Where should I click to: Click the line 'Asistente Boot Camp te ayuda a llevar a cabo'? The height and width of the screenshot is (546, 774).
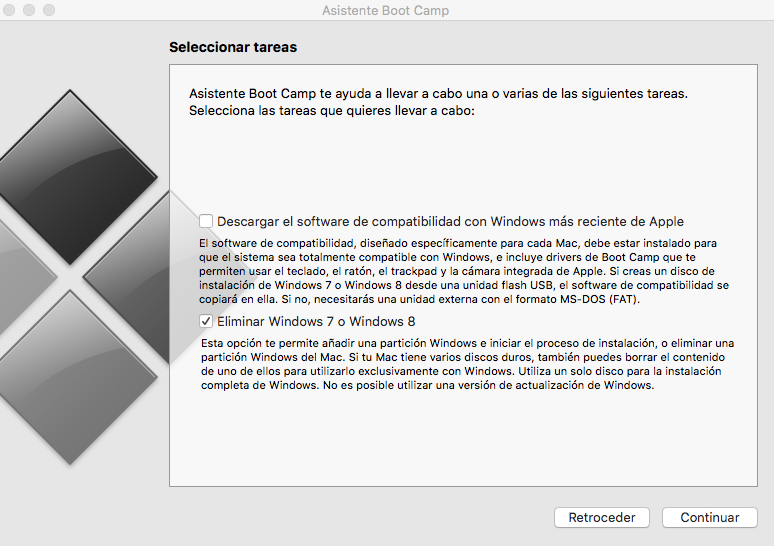click(438, 93)
